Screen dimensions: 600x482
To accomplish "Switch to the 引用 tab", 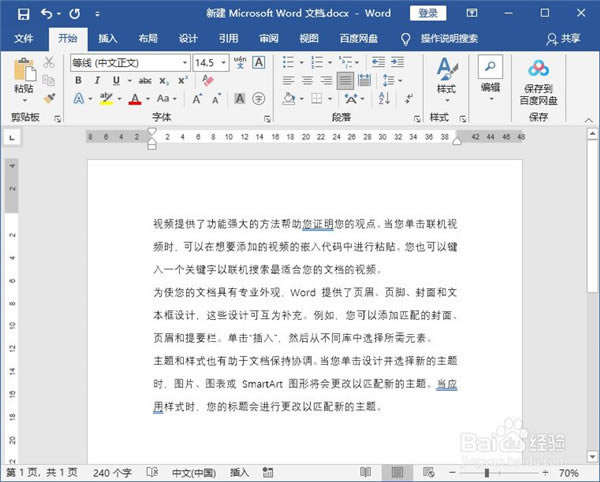I will (x=228, y=38).
